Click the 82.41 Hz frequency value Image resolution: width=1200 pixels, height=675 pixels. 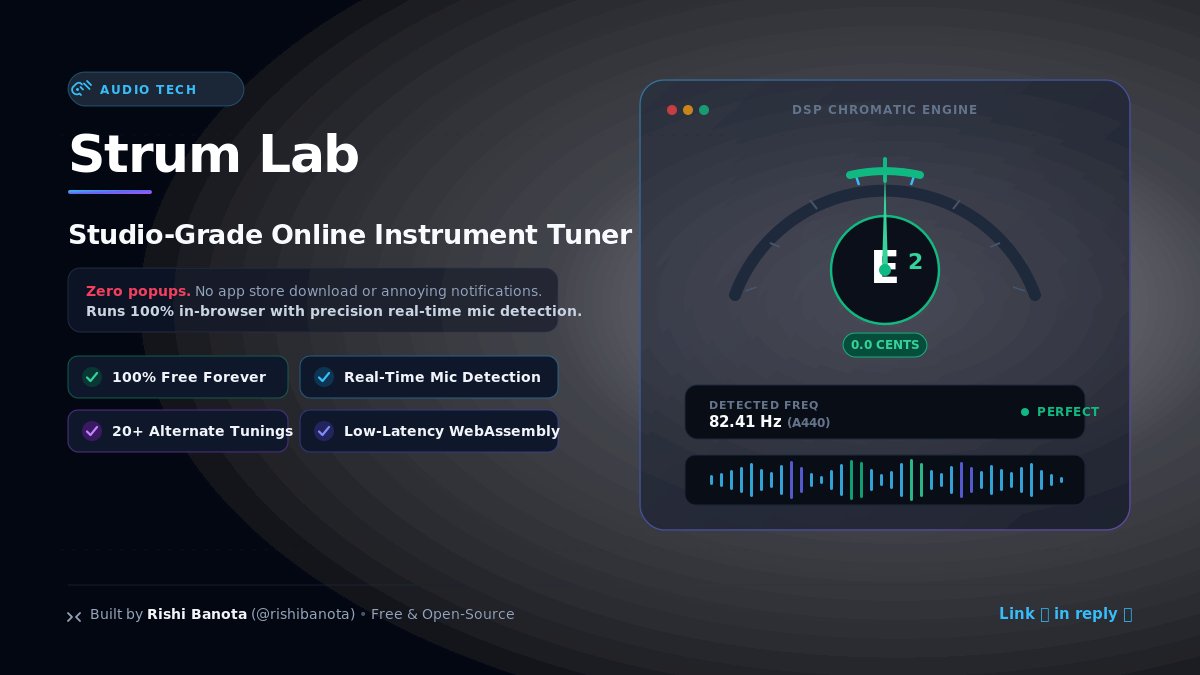(x=745, y=422)
